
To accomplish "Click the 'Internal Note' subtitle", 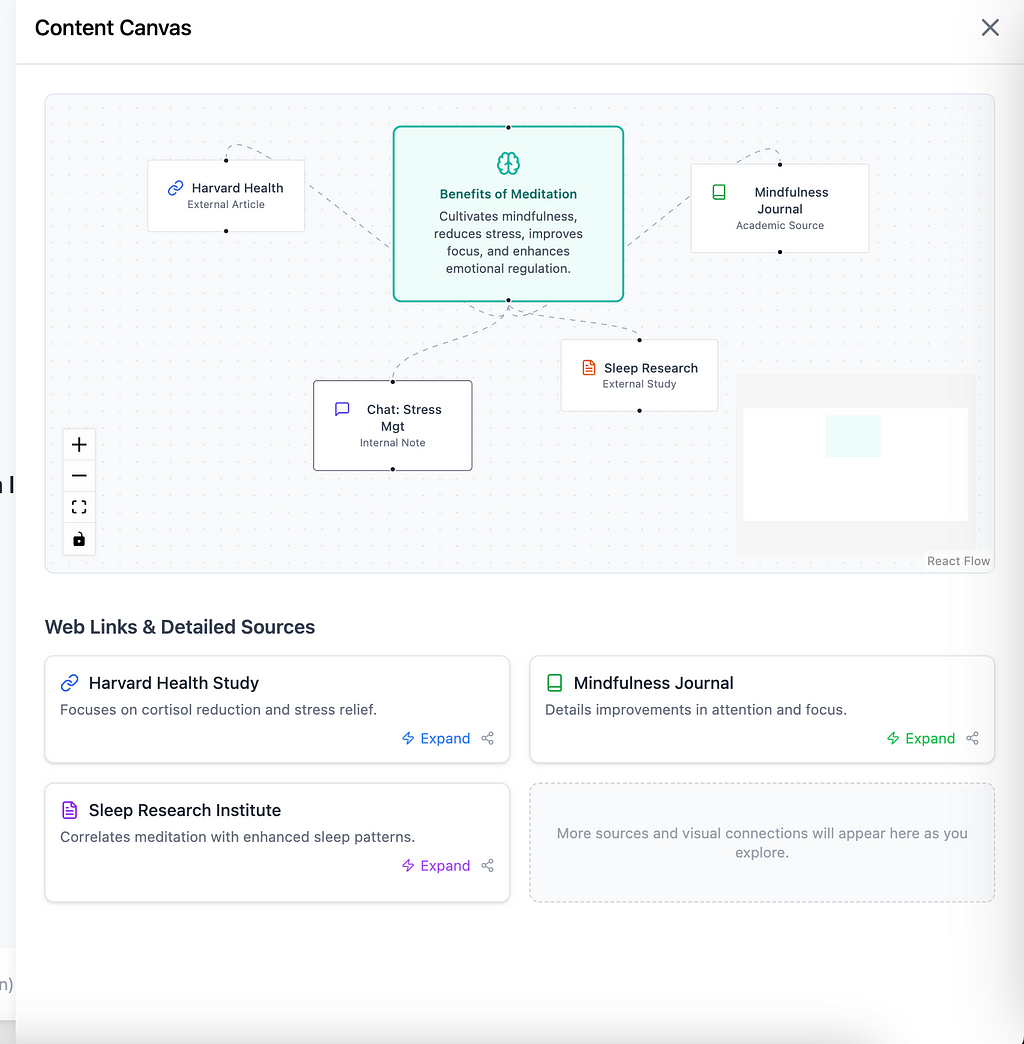I will 393,443.
